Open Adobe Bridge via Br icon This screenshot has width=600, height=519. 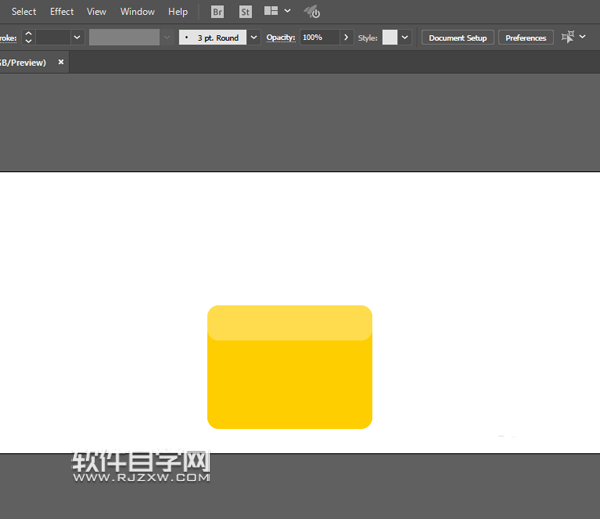pos(218,12)
